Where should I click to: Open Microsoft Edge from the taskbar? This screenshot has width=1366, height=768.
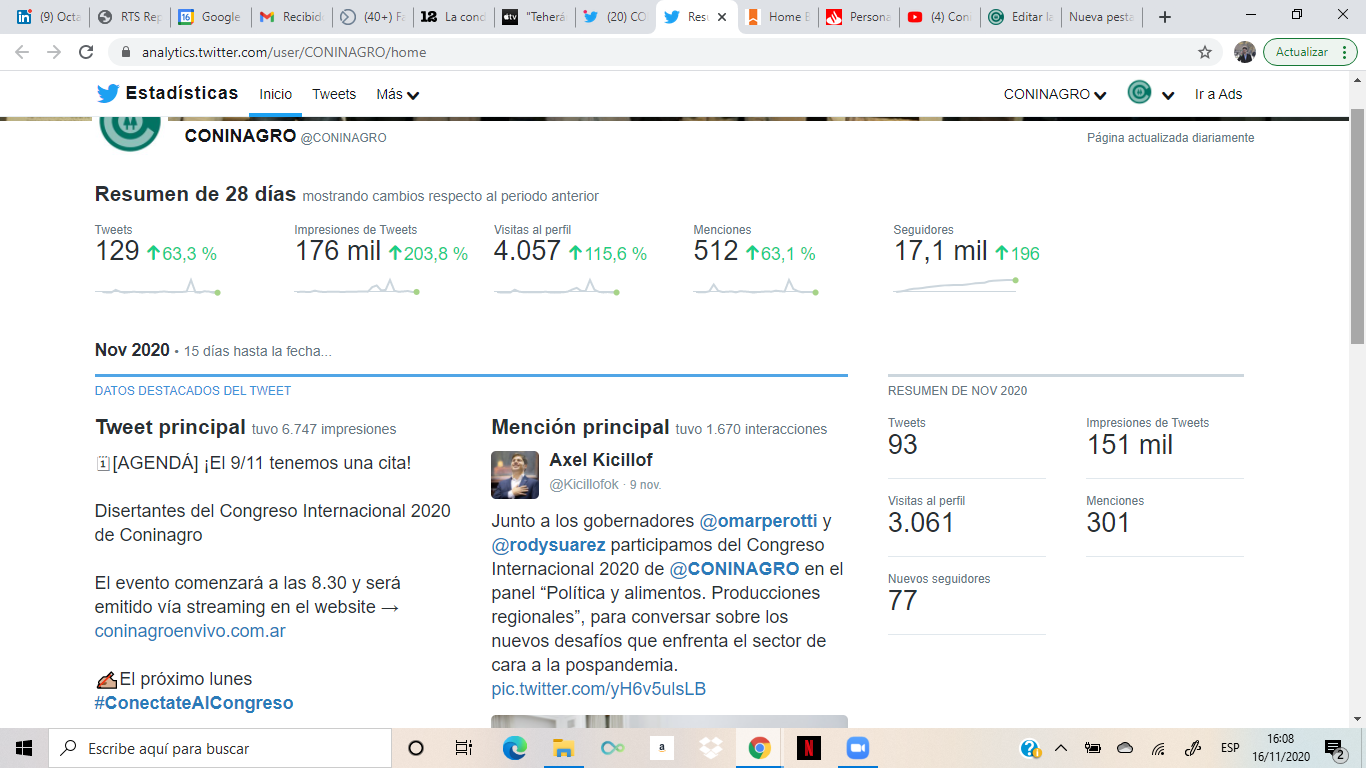(514, 748)
